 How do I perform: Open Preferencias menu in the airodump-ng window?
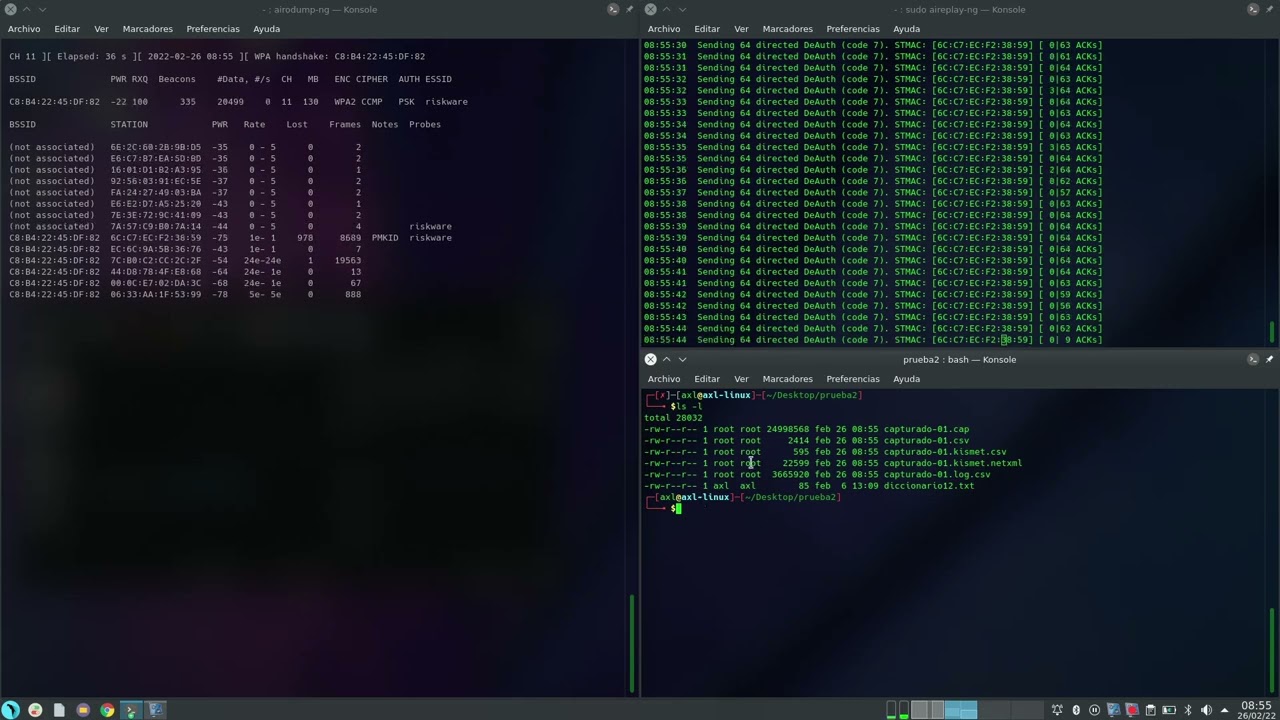click(213, 29)
